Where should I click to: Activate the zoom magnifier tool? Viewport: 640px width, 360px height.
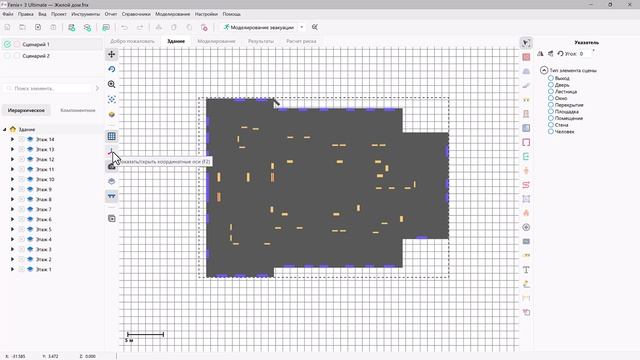(x=111, y=84)
